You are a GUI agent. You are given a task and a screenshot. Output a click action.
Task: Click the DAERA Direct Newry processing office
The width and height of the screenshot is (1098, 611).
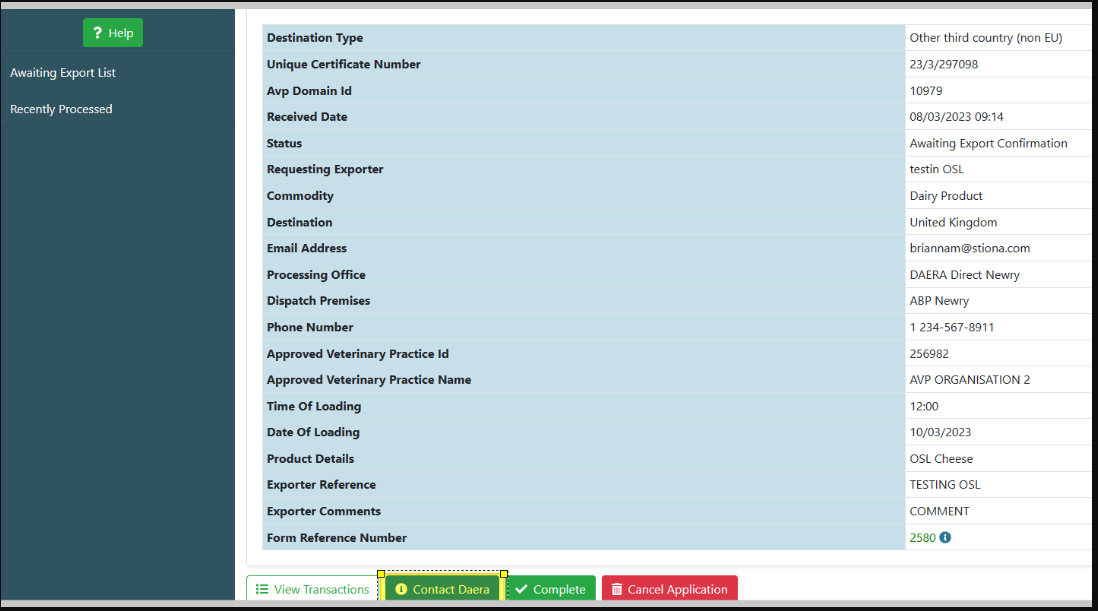point(964,275)
